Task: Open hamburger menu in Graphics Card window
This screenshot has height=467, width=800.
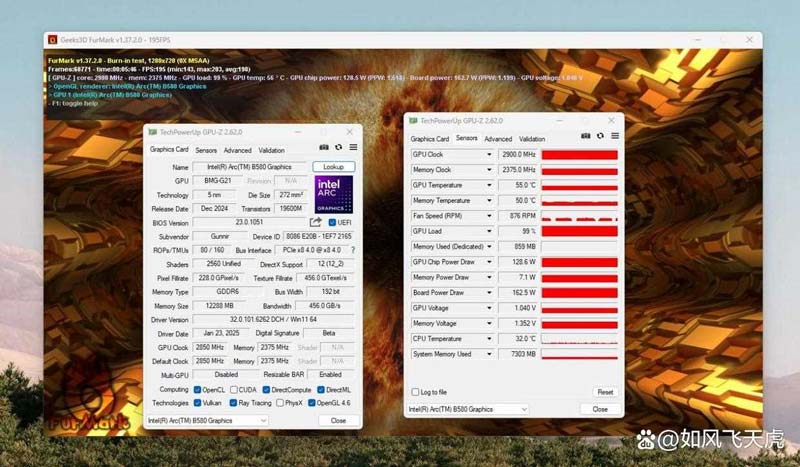Action: pyautogui.click(x=352, y=147)
